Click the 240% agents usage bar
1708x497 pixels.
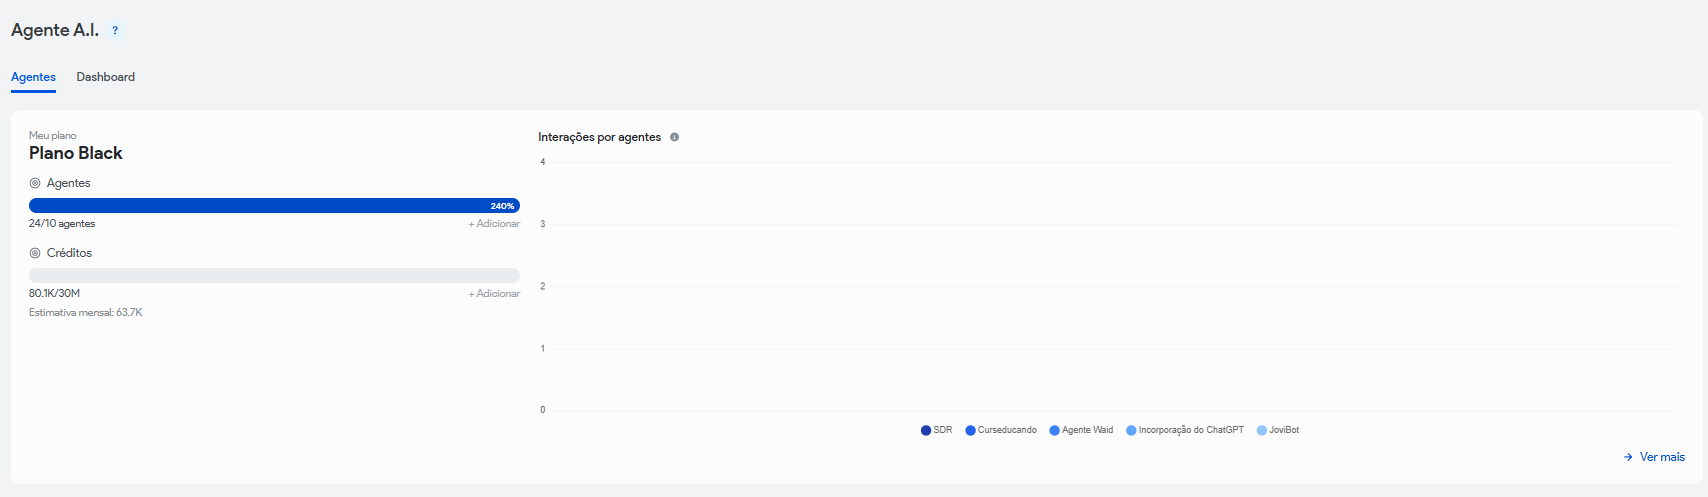[274, 206]
